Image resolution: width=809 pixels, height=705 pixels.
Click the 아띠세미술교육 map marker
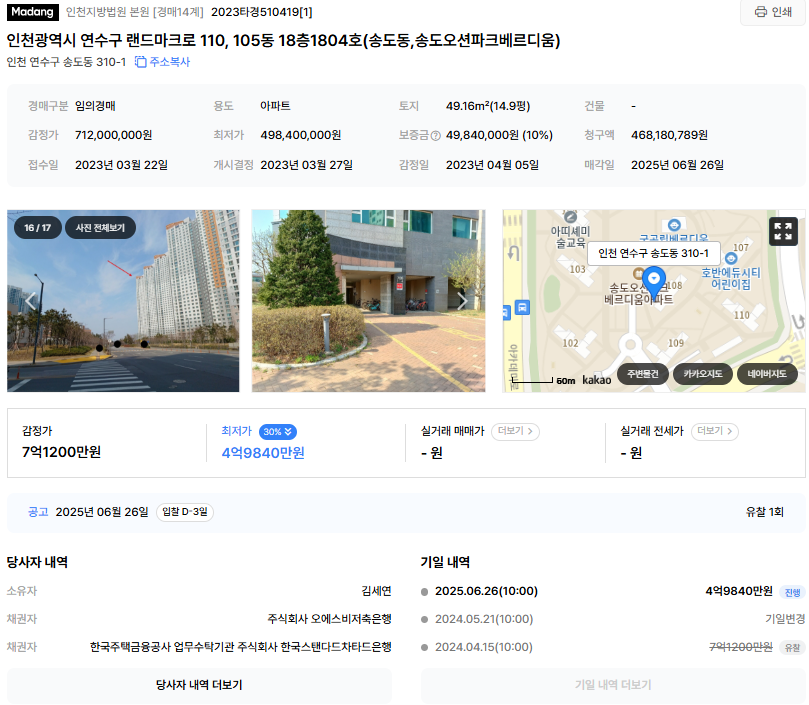tap(570, 217)
